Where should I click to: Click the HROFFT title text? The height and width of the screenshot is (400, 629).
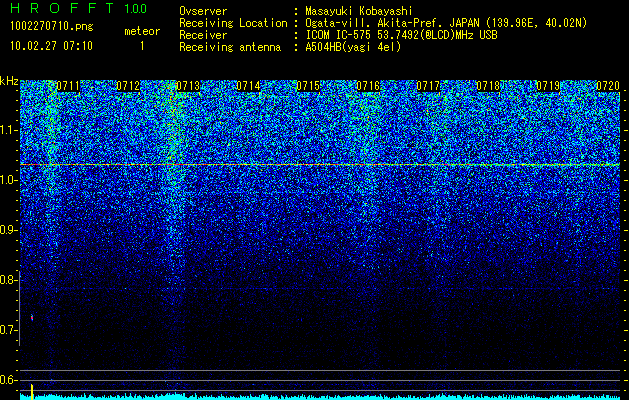61,8
